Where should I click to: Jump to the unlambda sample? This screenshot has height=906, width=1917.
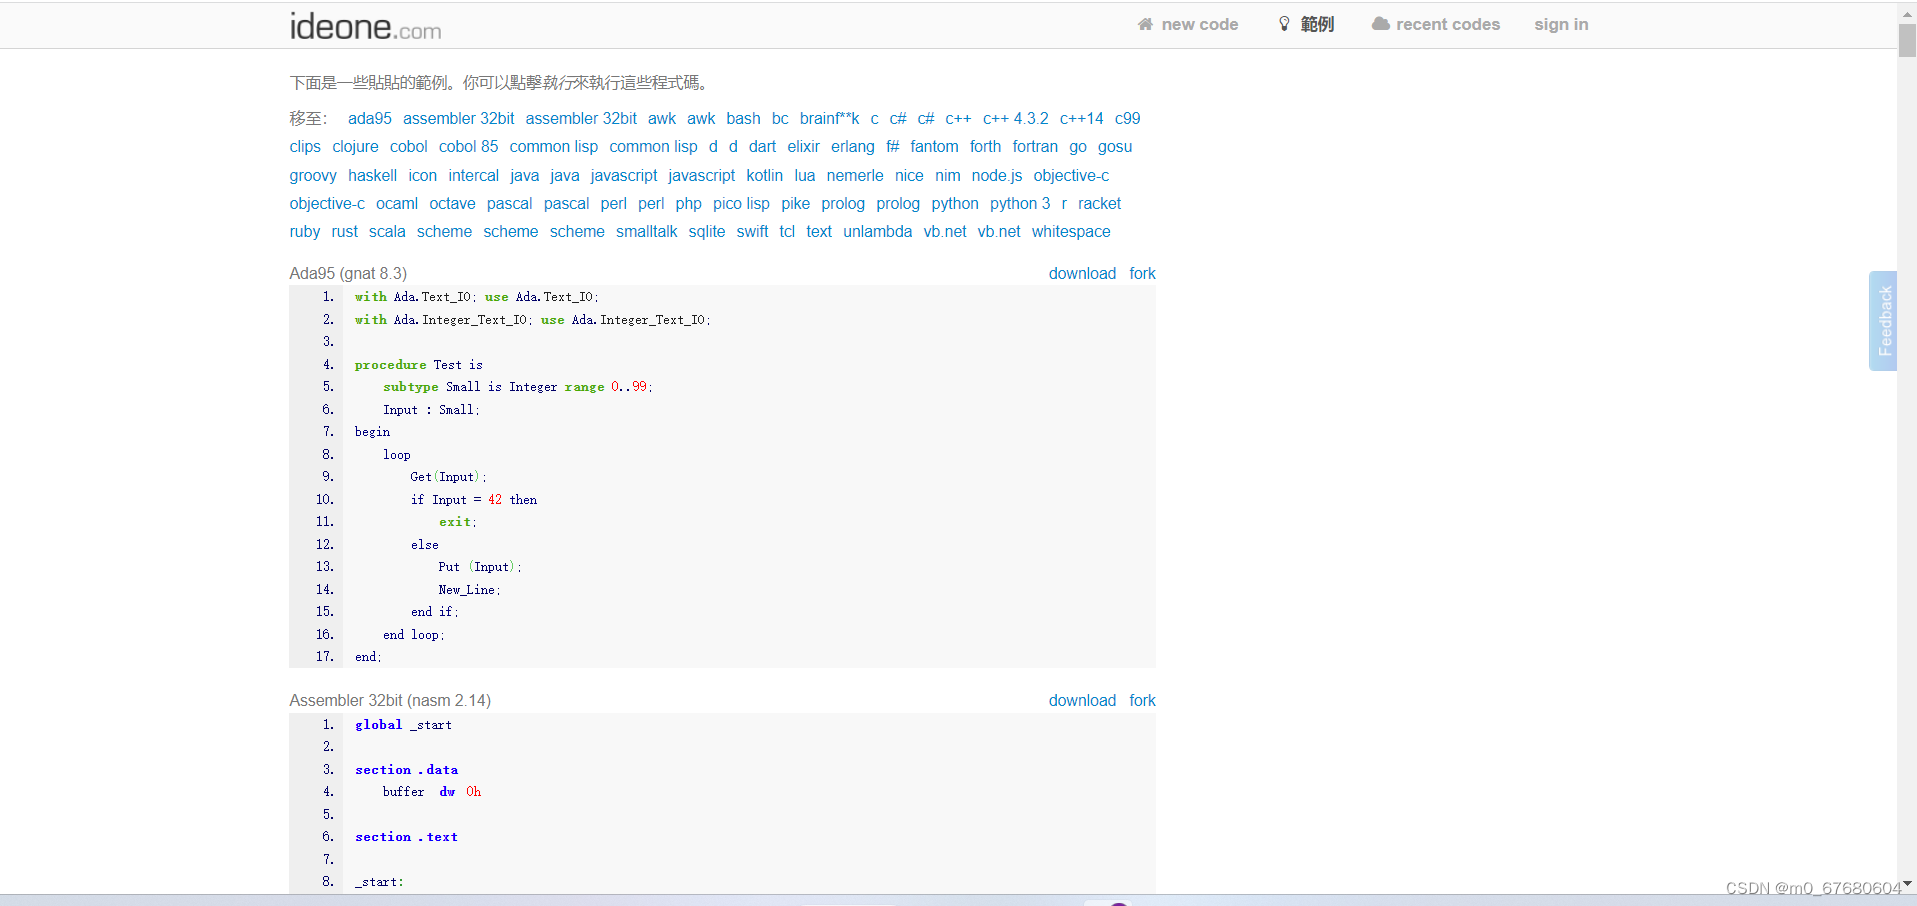click(x=877, y=231)
